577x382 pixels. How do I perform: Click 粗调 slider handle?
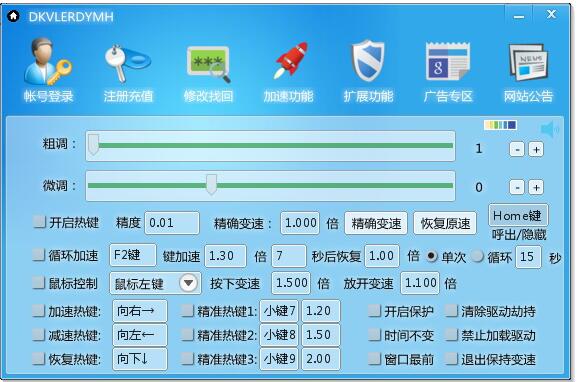pos(93,144)
